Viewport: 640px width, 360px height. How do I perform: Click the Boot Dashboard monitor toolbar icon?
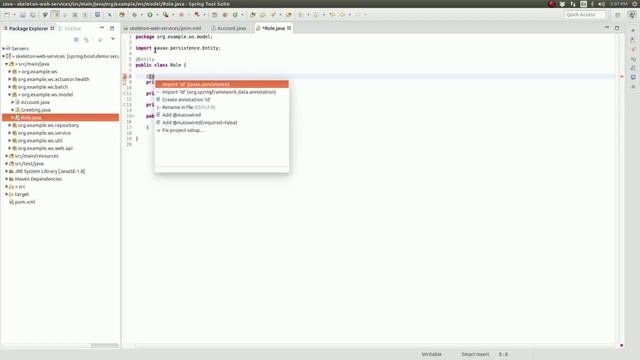98,15
